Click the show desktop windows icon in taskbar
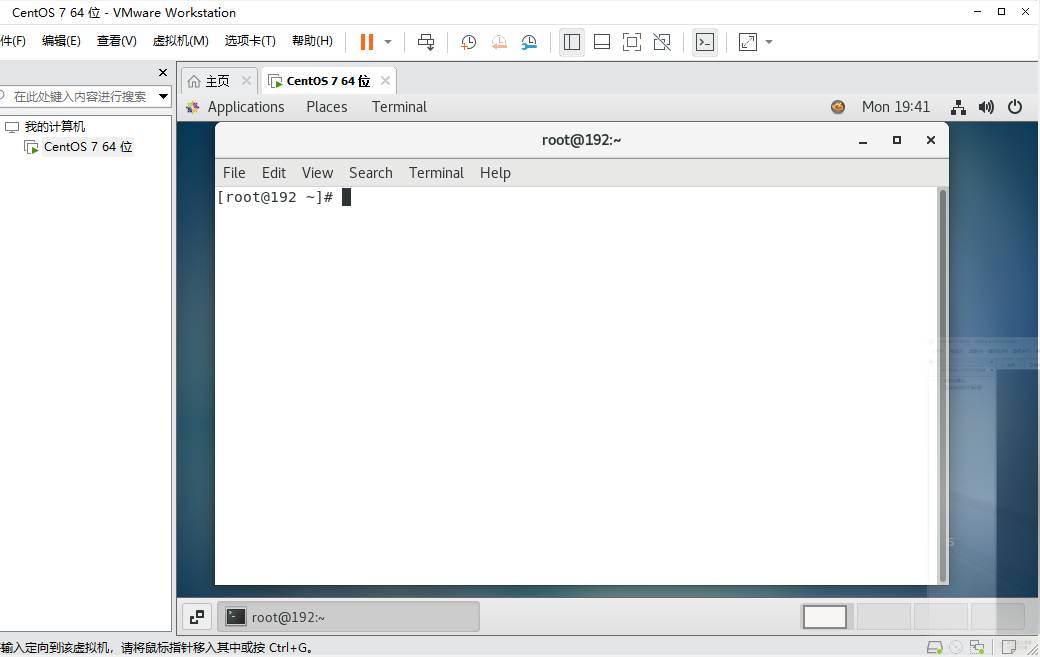The width and height of the screenshot is (1040, 657). (197, 617)
